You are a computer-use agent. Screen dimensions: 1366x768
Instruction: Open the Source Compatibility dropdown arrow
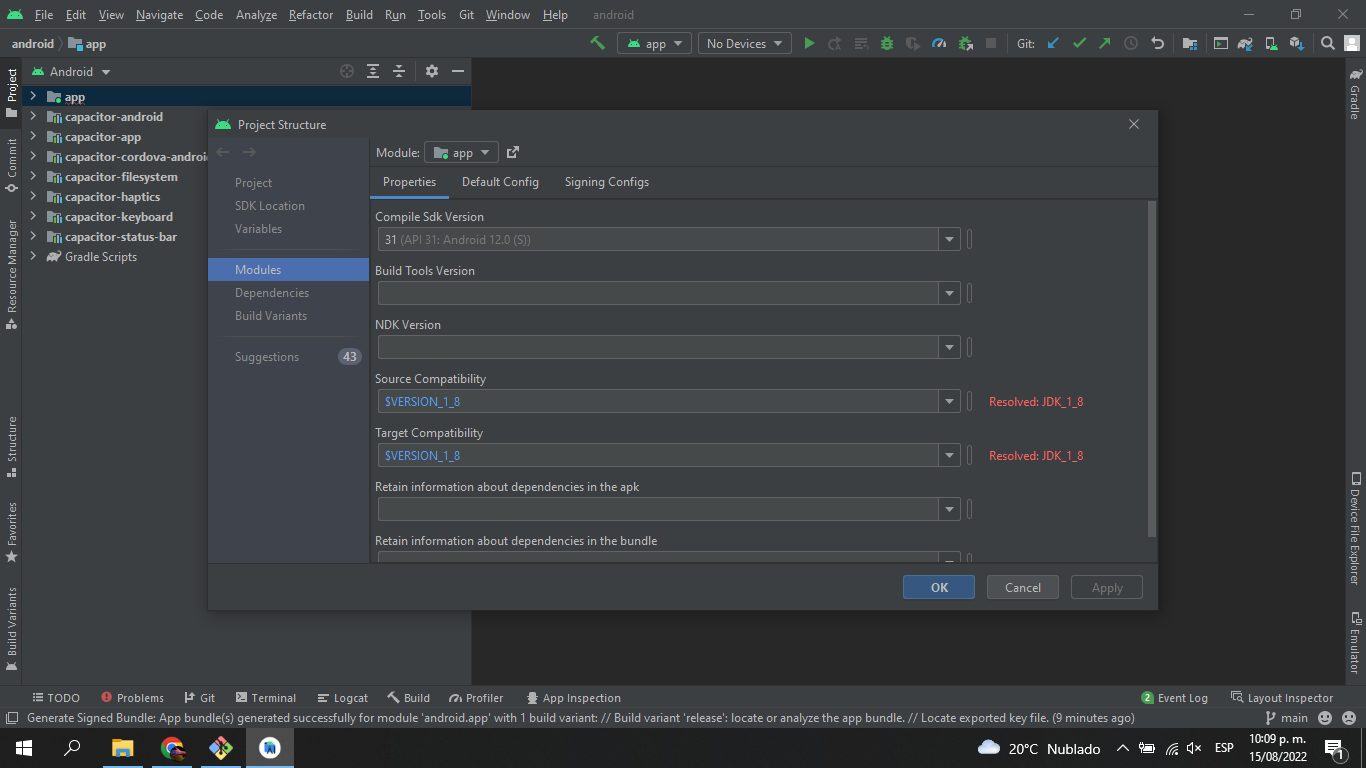(950, 401)
